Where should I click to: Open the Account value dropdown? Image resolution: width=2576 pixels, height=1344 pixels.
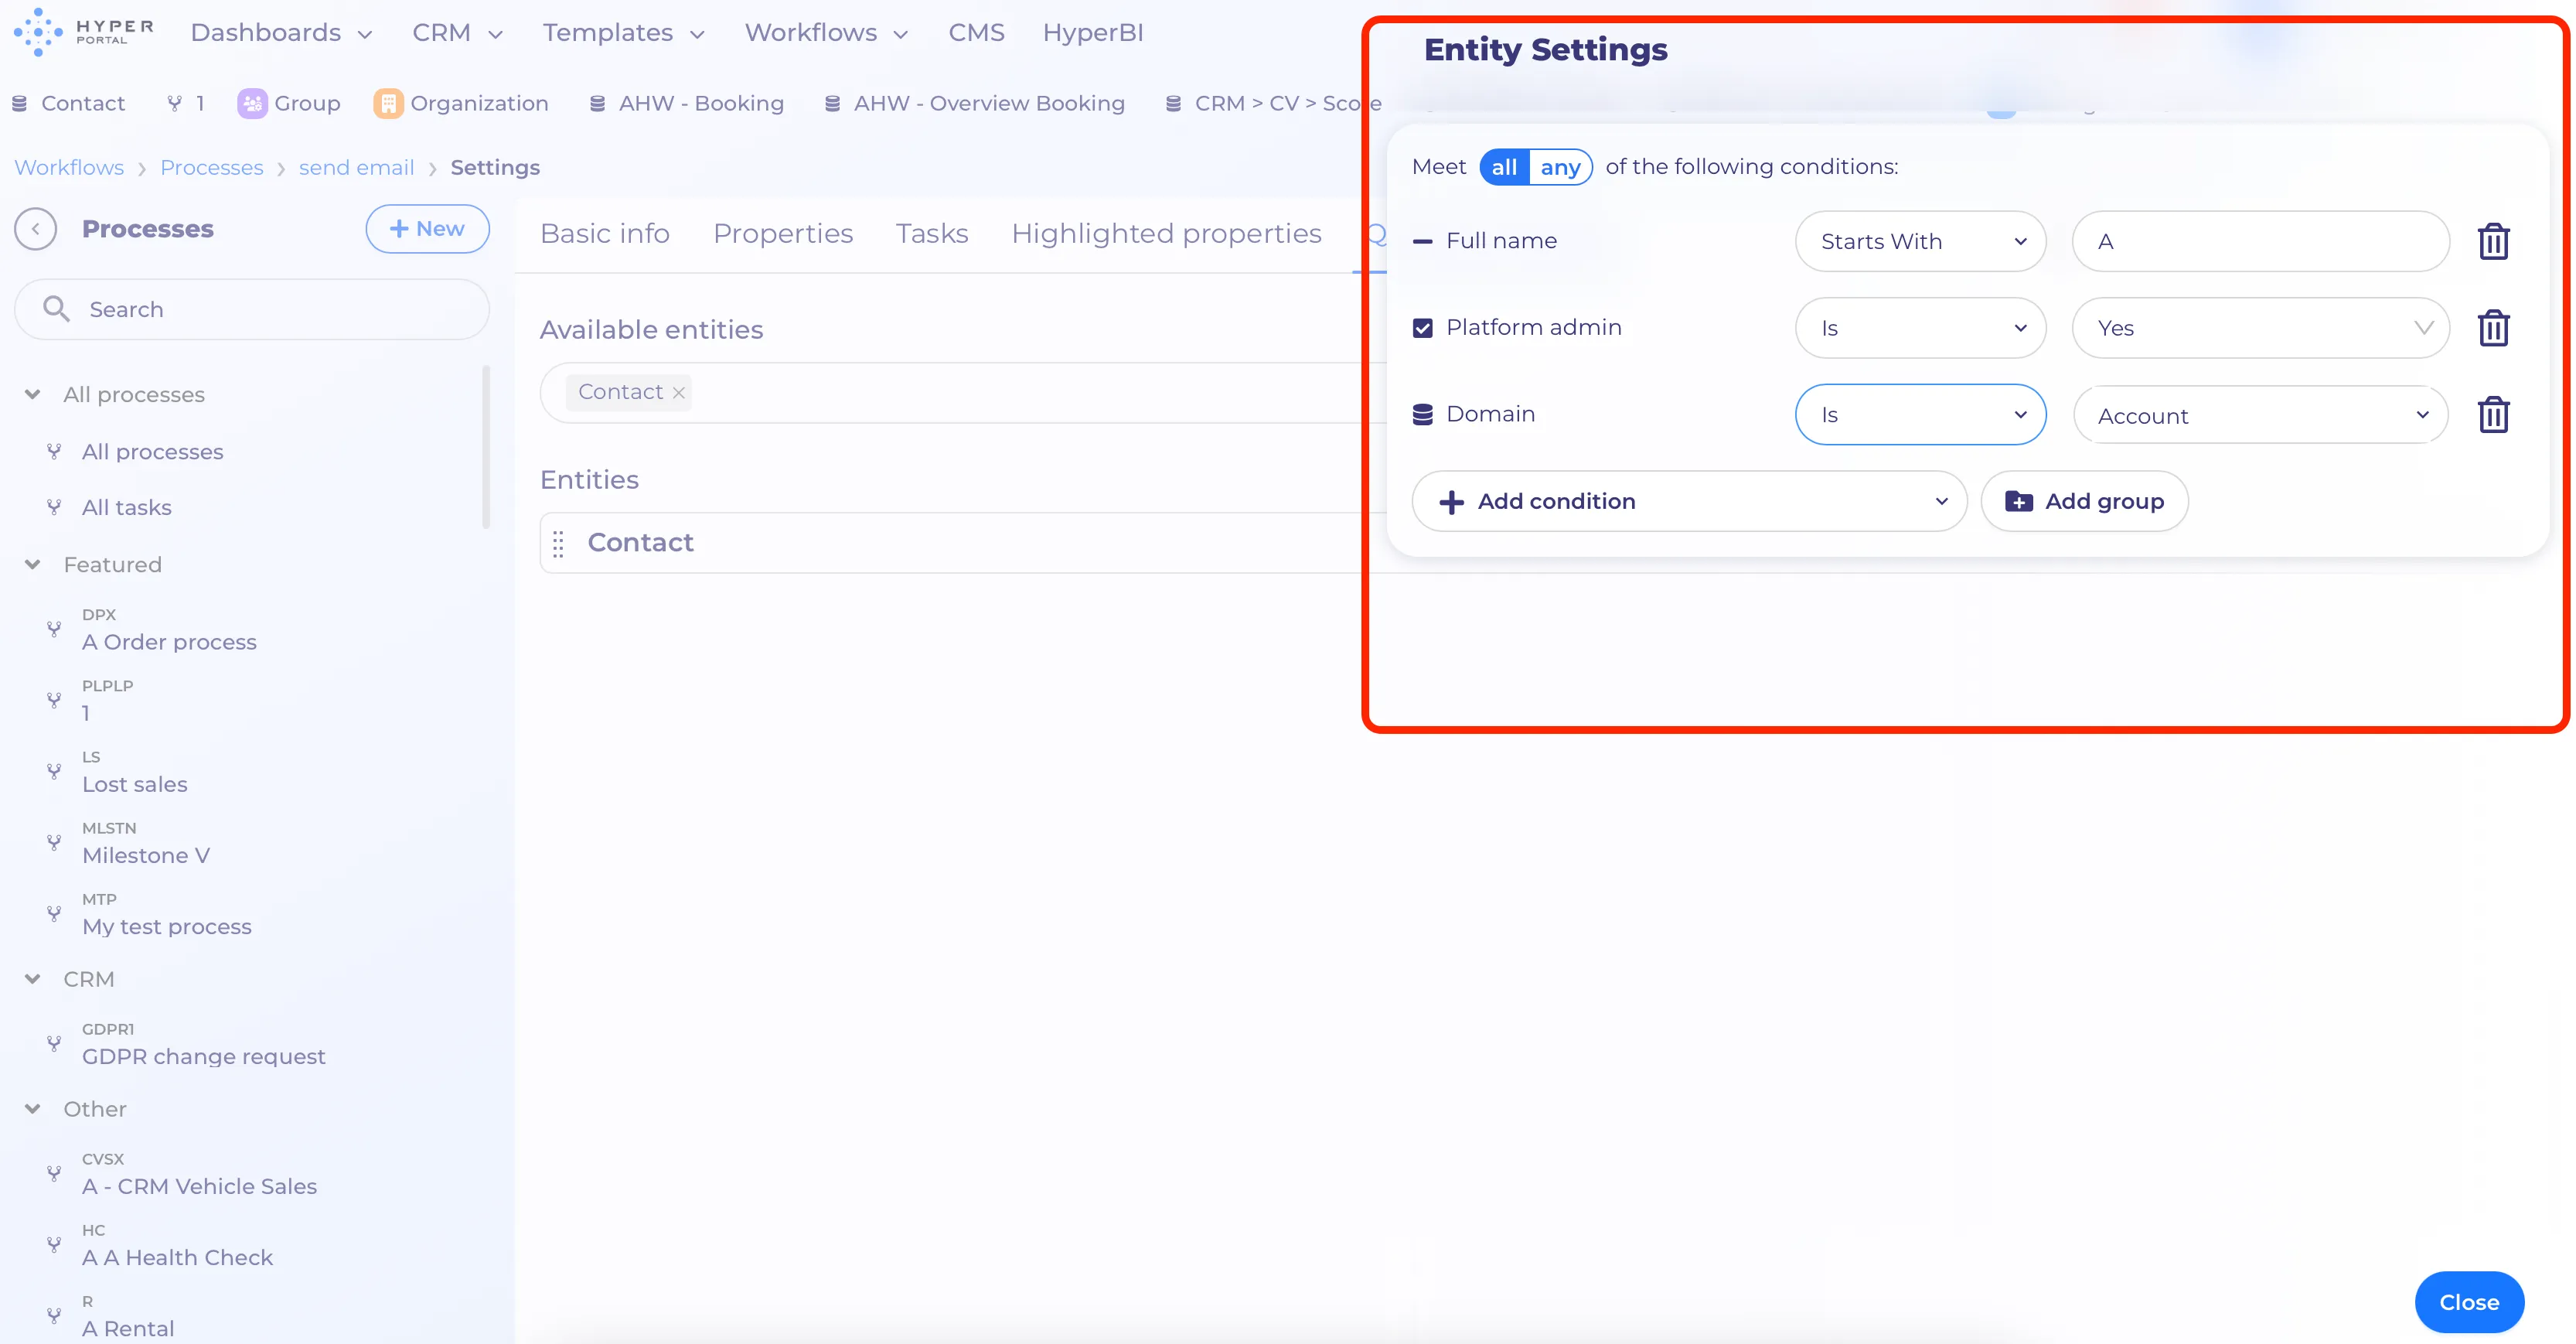(2260, 415)
